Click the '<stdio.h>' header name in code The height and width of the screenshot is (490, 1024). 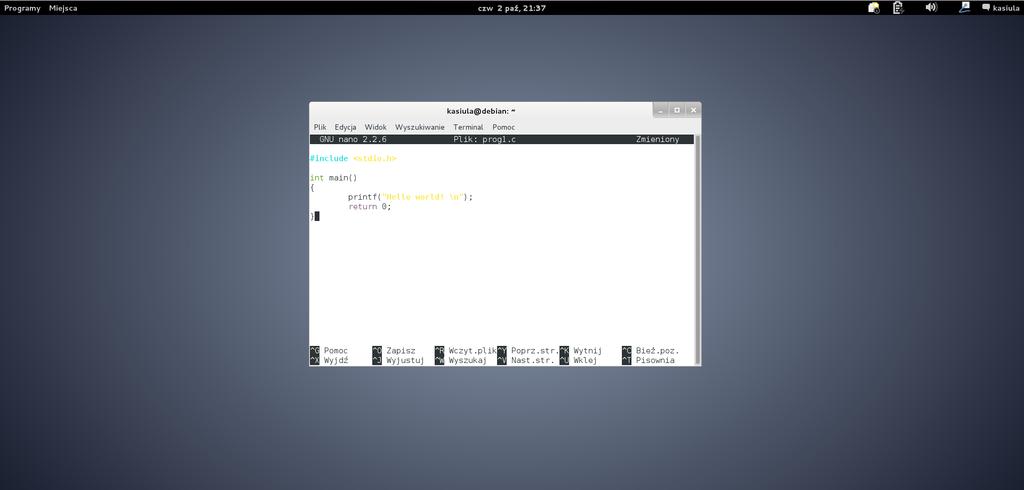click(374, 158)
